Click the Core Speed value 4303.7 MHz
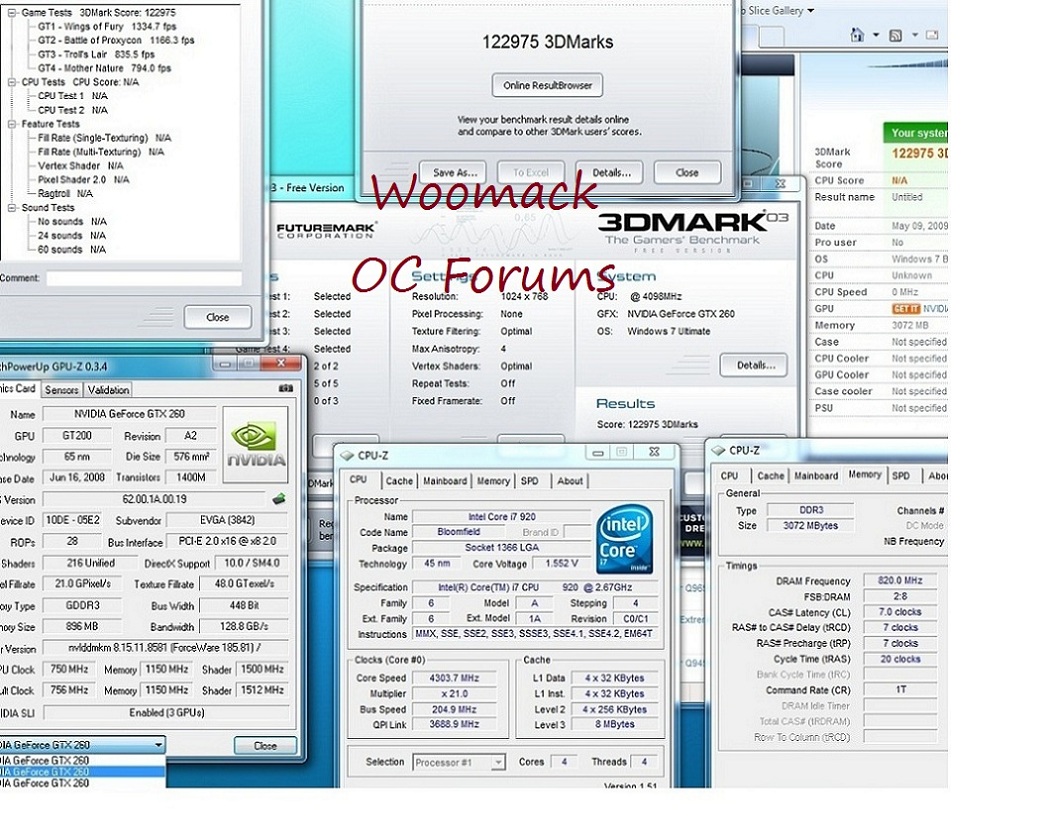This screenshot has width=1047, height=839. pos(454,678)
